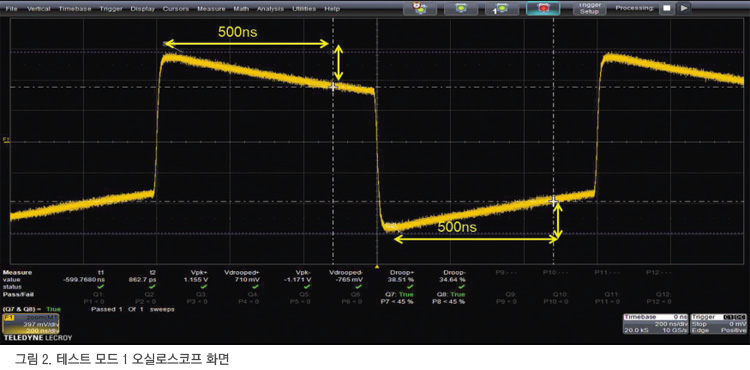Viewport: 750px width, 370px height.
Task: Select the upper white cursor crosshair on waveform
Action: coord(333,87)
